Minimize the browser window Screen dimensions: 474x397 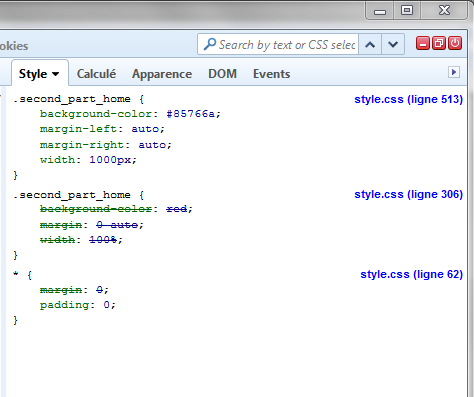click(x=380, y=11)
